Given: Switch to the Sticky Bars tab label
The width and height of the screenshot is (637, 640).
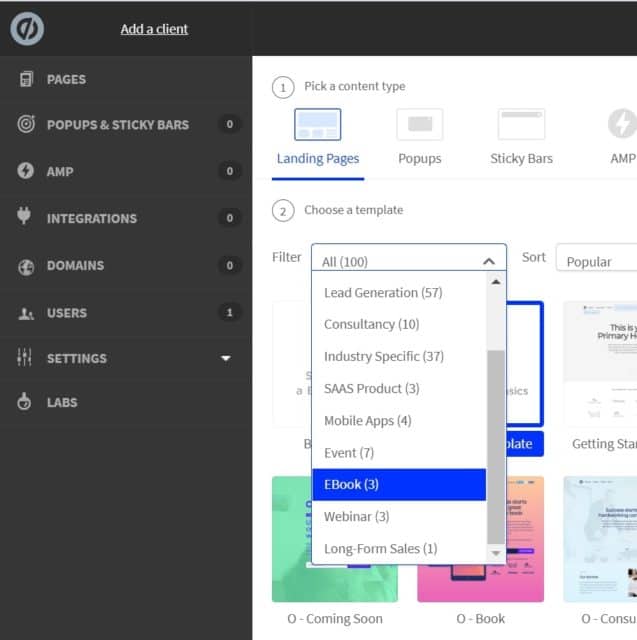Looking at the screenshot, I should [521, 158].
